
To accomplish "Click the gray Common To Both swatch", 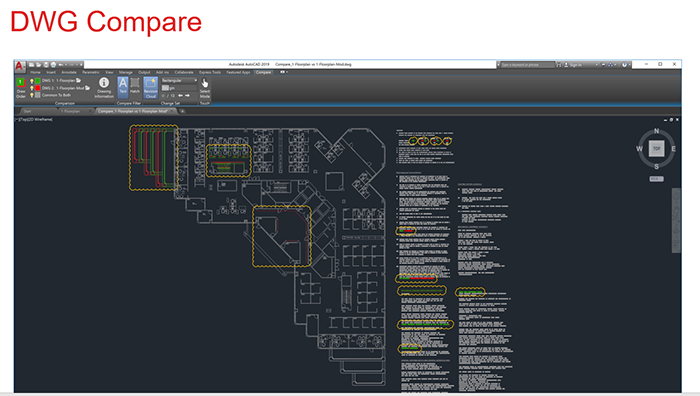I will point(38,95).
